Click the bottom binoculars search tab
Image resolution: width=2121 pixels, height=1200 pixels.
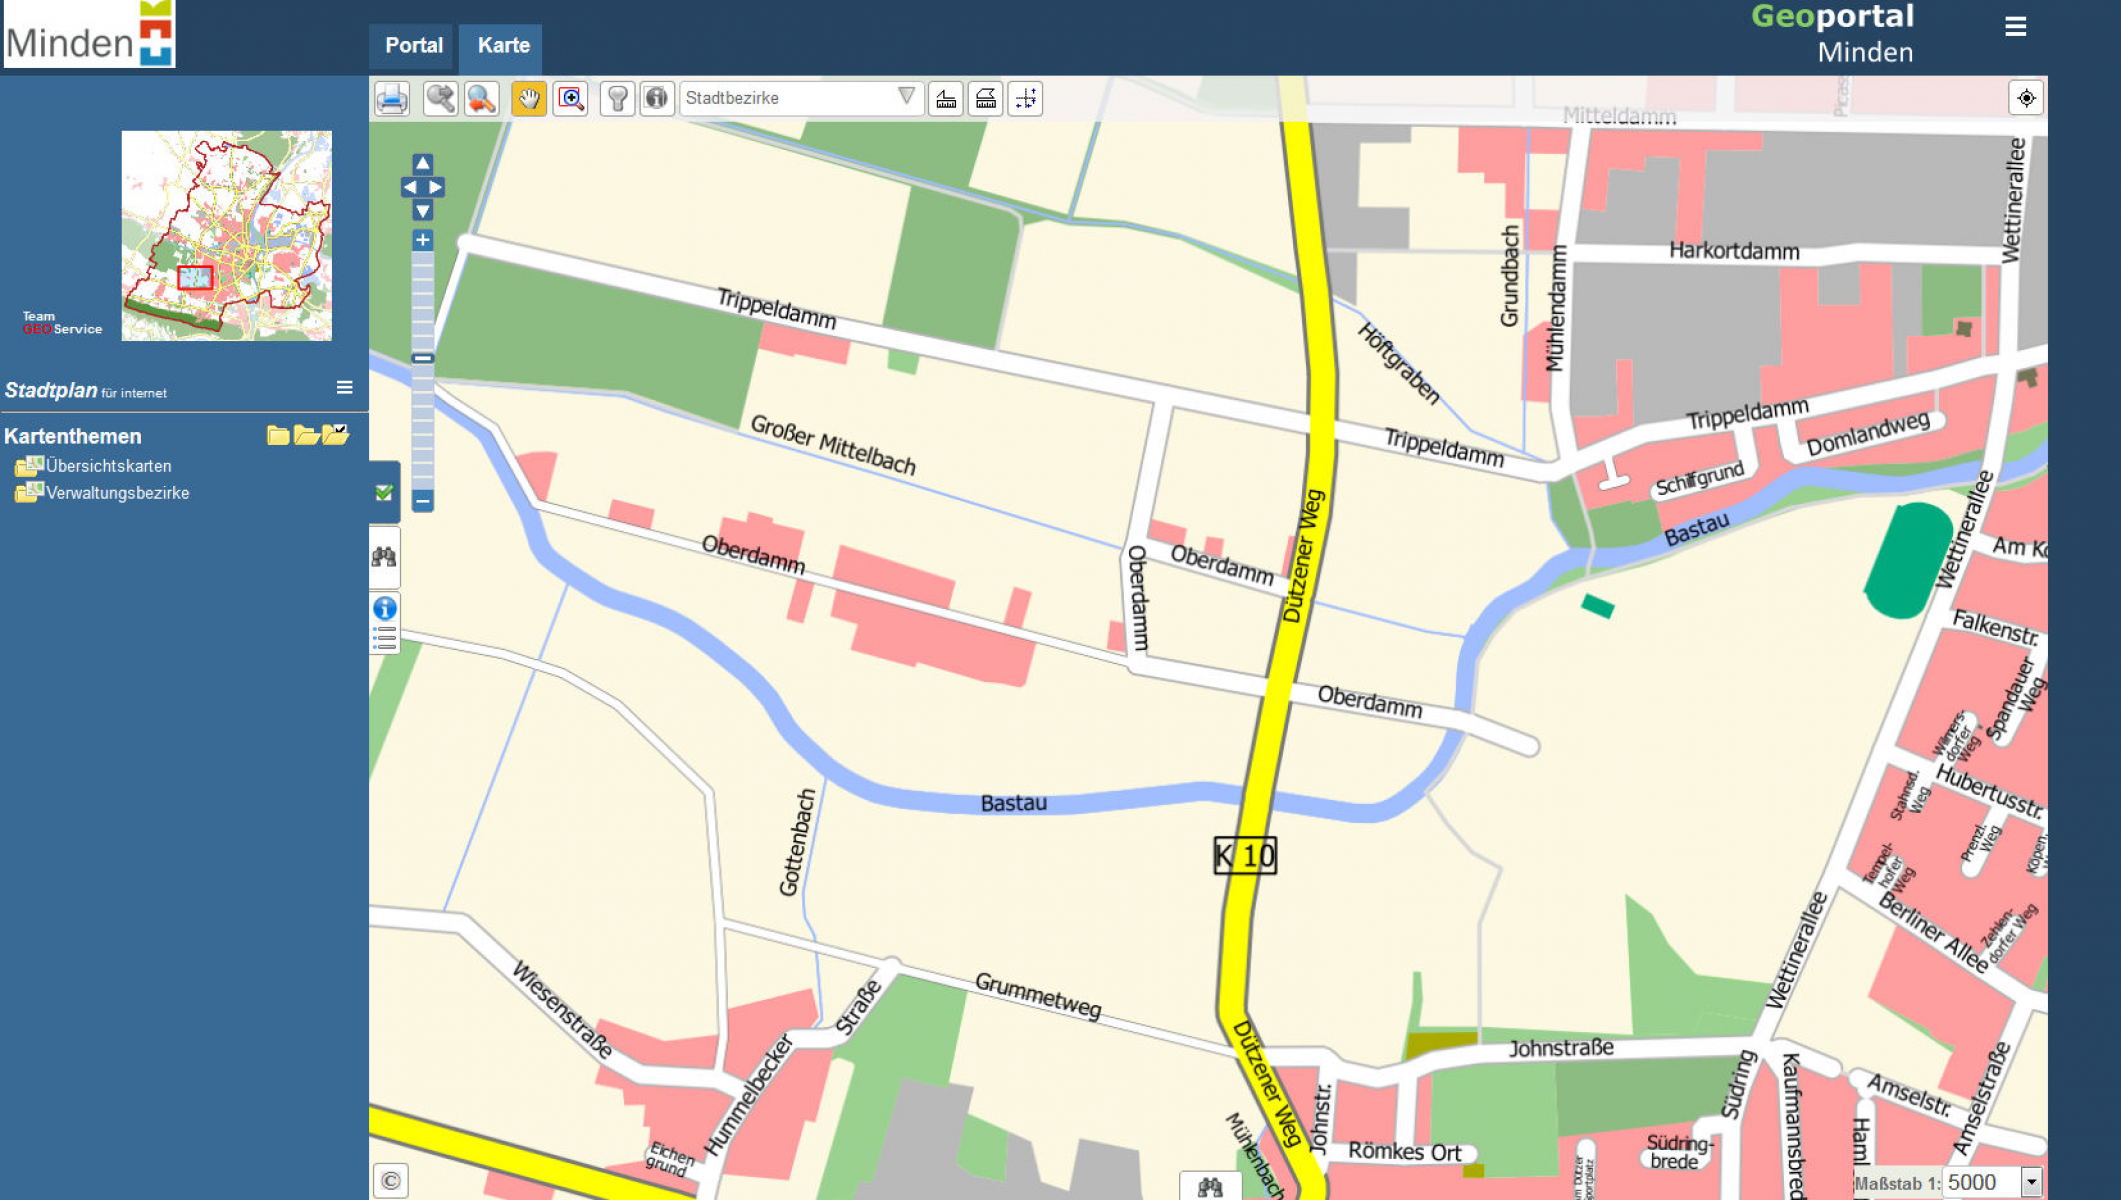pyautogui.click(x=1210, y=1187)
